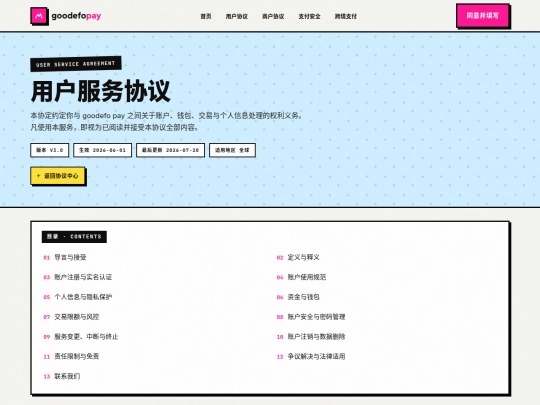The height and width of the screenshot is (405, 540).
Task: Jump to section 13 联系我们
Action: (62, 376)
